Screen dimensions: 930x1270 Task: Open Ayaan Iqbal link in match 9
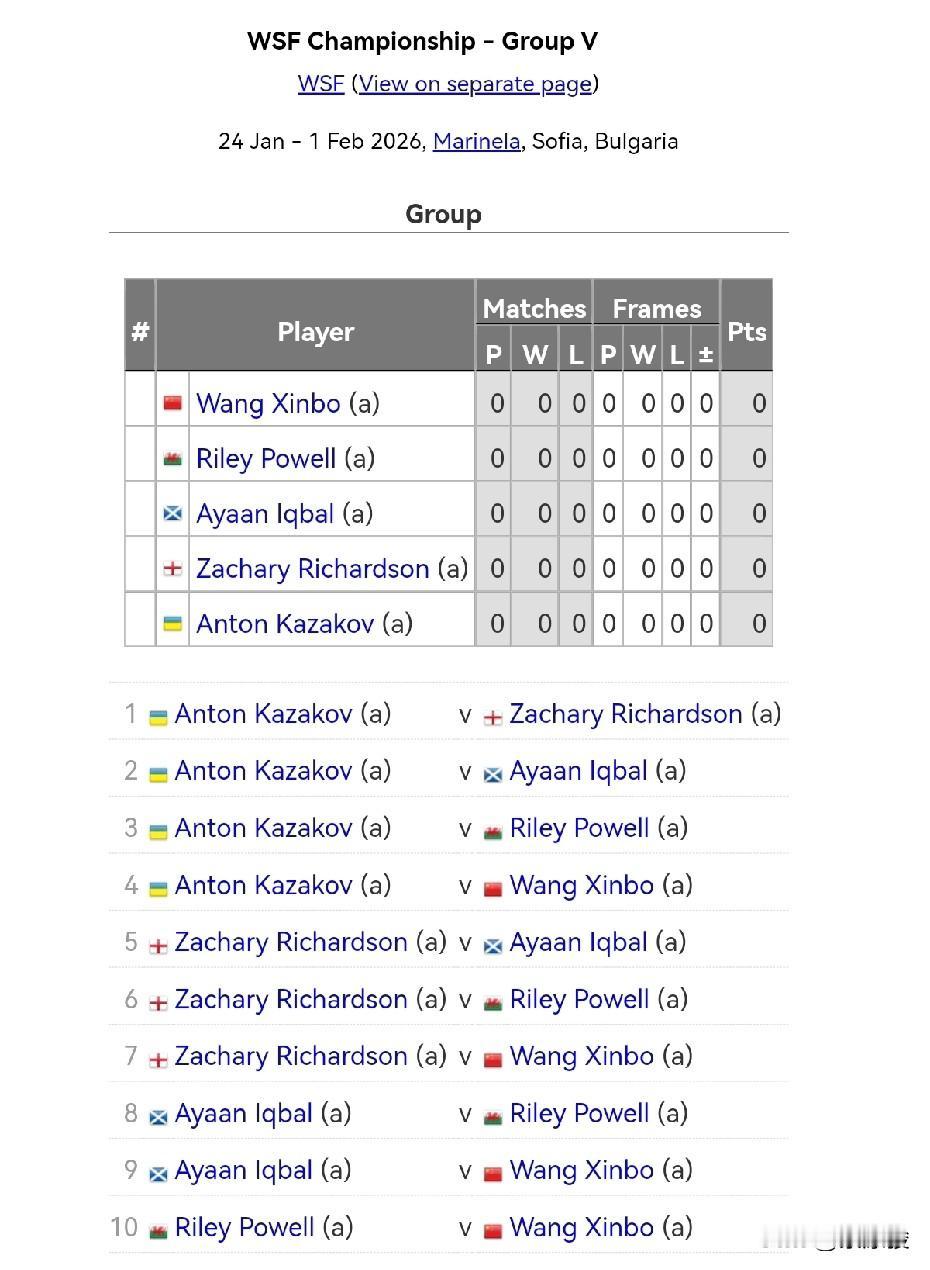tap(244, 1170)
